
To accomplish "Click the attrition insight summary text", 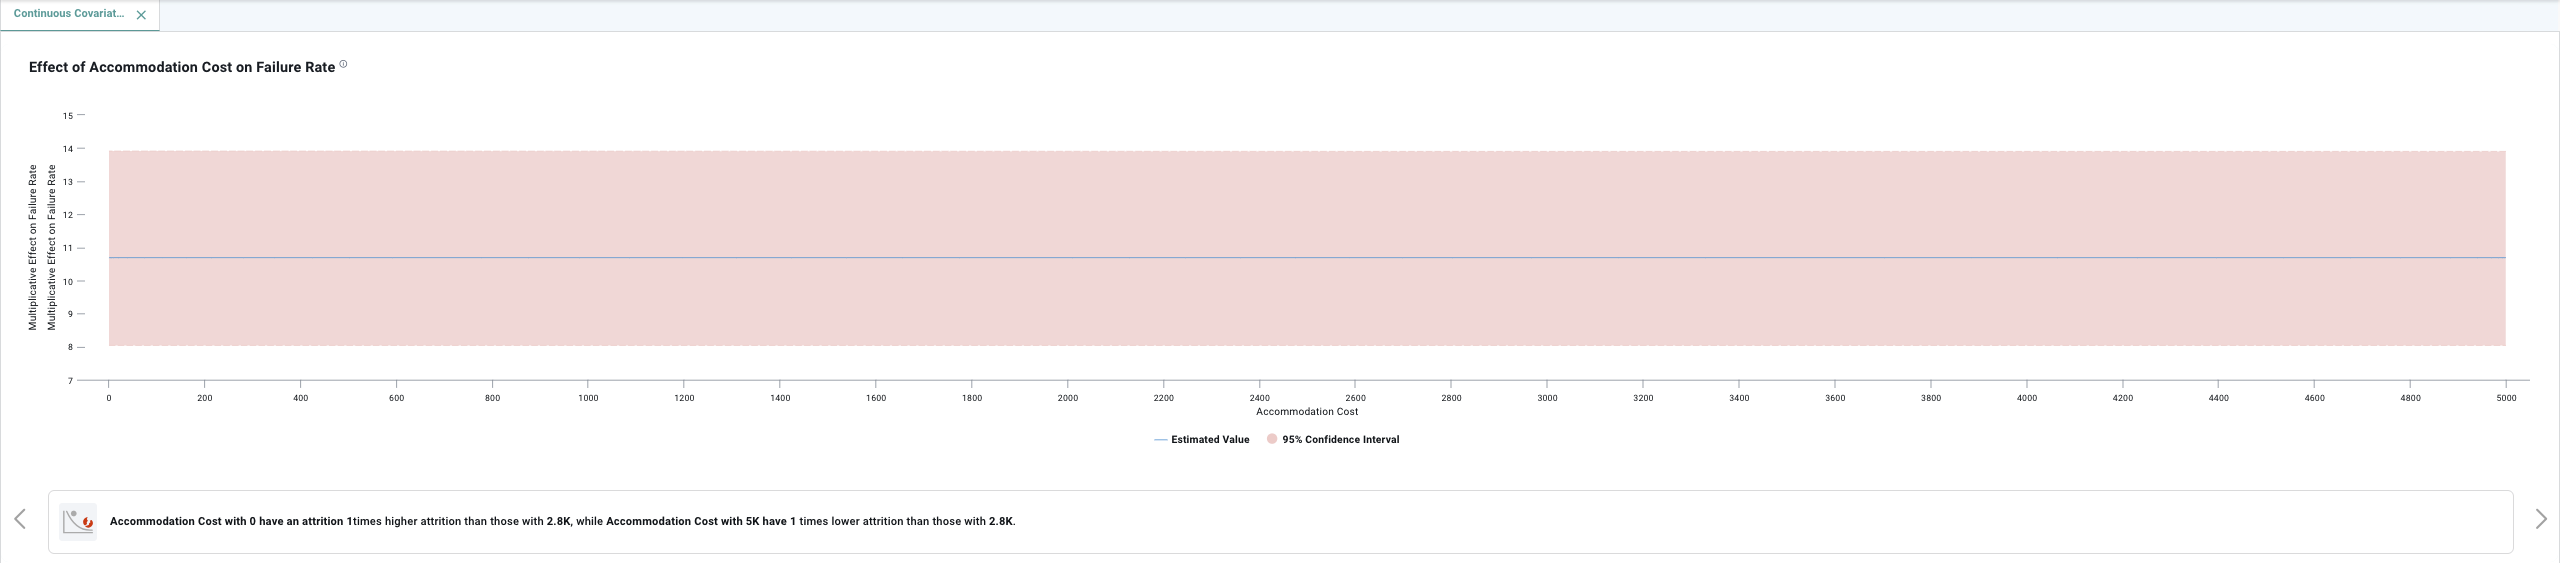I will [x=562, y=521].
